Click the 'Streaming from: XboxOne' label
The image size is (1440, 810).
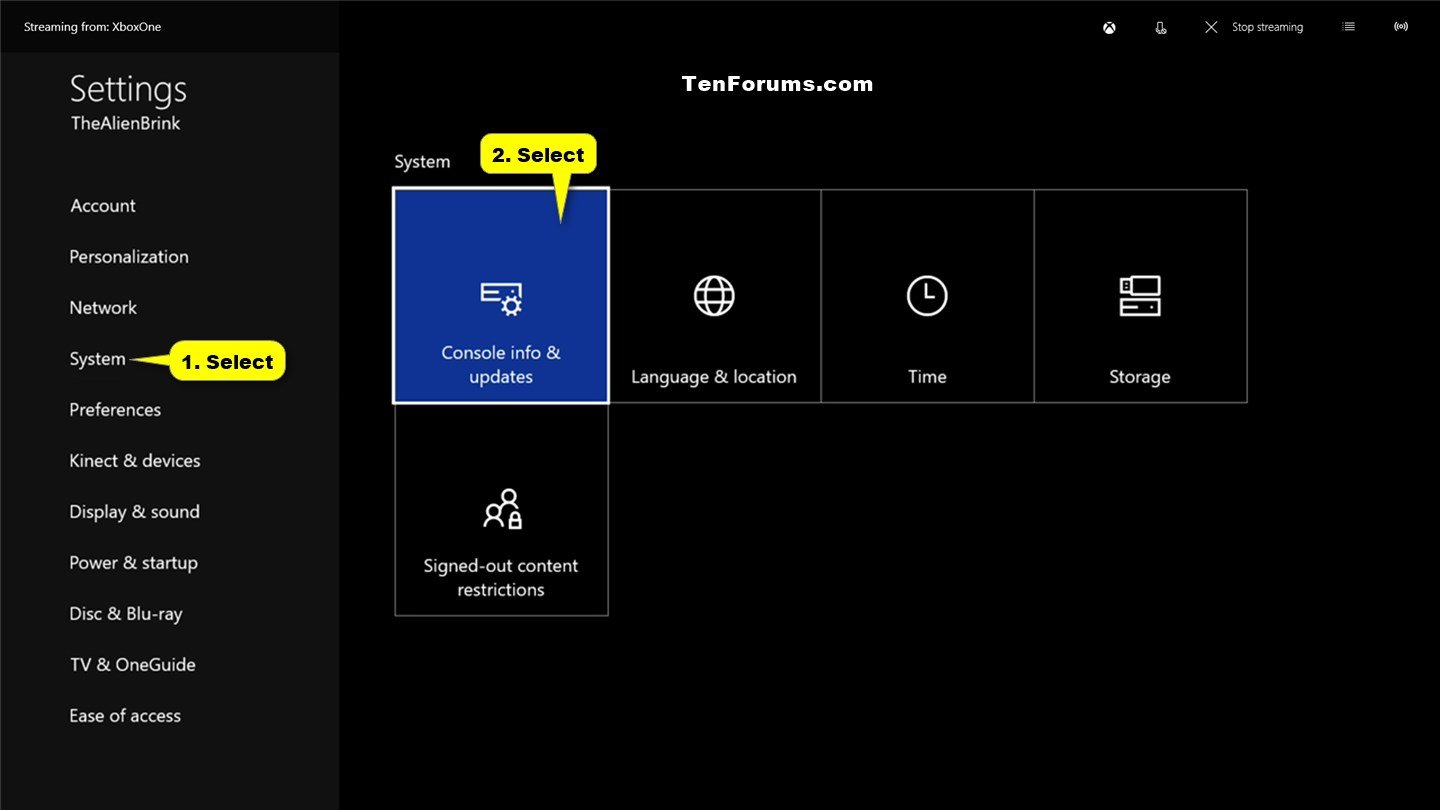tap(92, 27)
